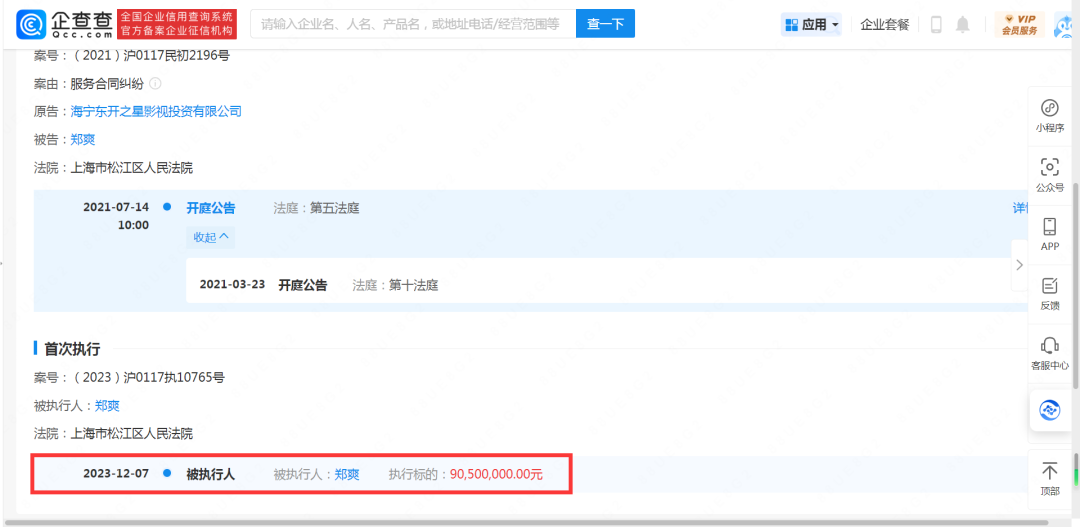
Task: Click execution amount 90,500,000.00元
Action: (x=497, y=474)
